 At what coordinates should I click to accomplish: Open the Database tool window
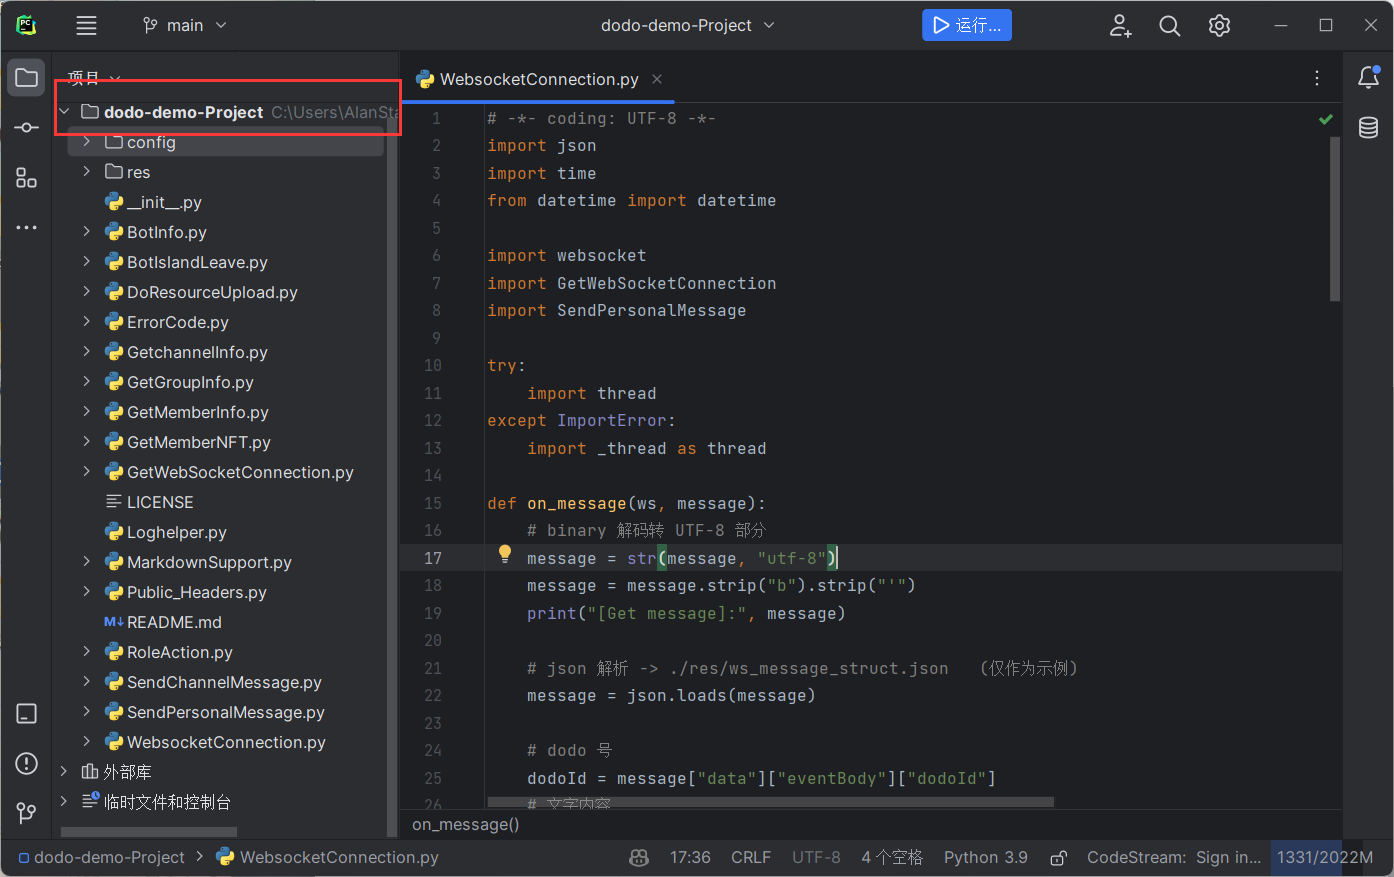coord(1368,128)
